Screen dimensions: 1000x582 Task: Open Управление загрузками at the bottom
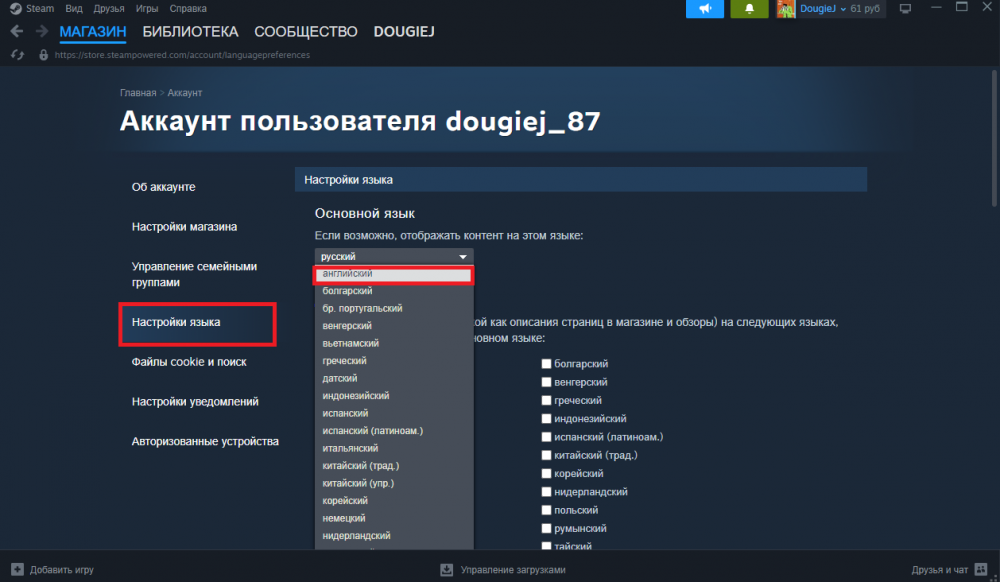pyautogui.click(x=503, y=569)
